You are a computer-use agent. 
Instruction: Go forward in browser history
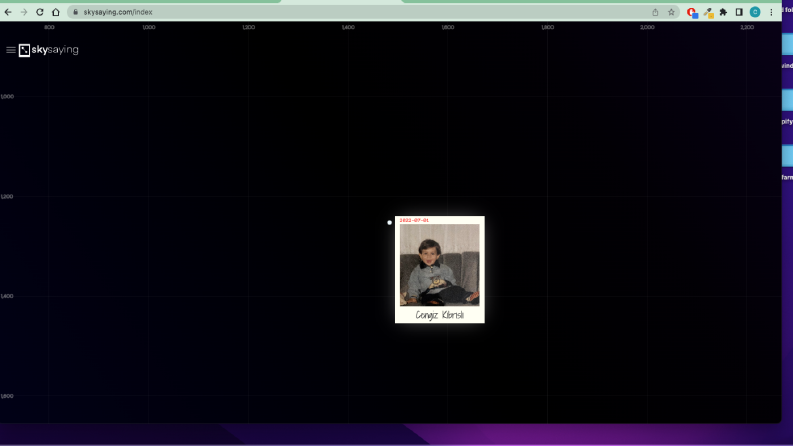click(24, 12)
